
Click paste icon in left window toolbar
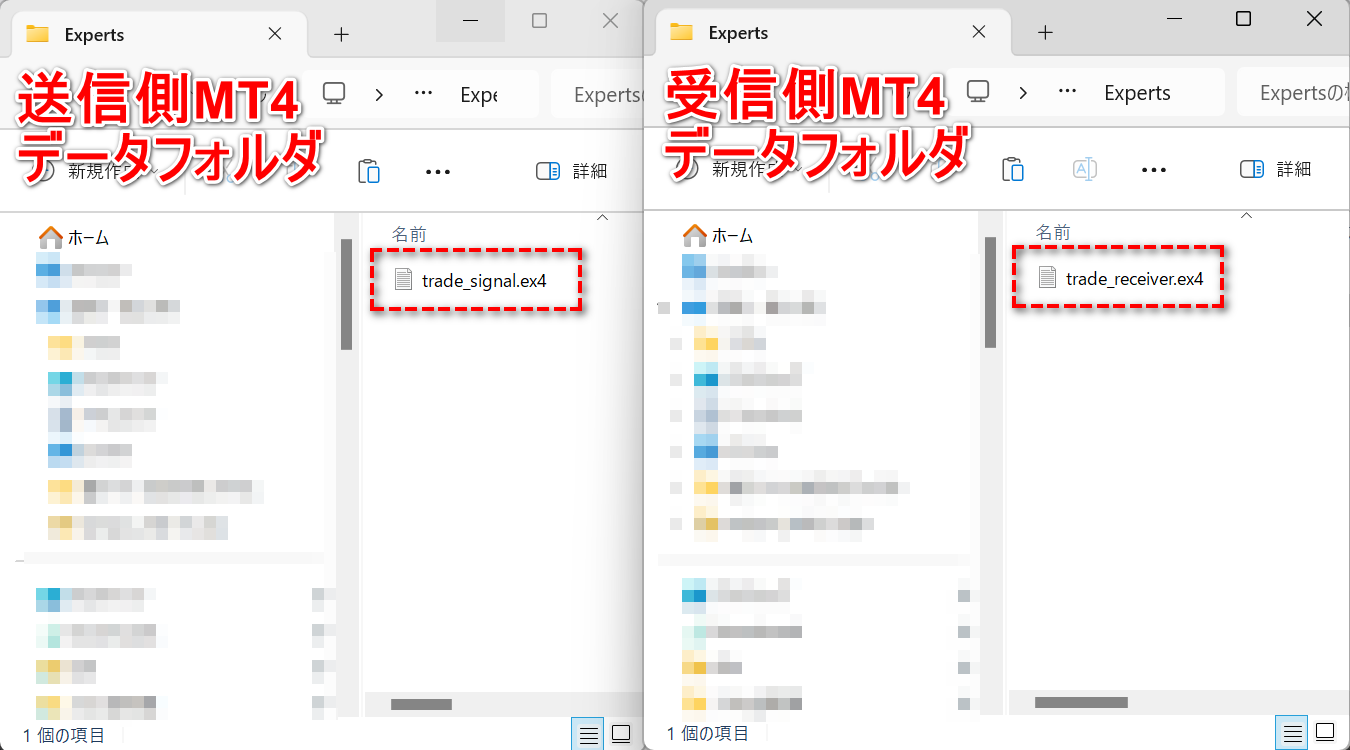(369, 171)
